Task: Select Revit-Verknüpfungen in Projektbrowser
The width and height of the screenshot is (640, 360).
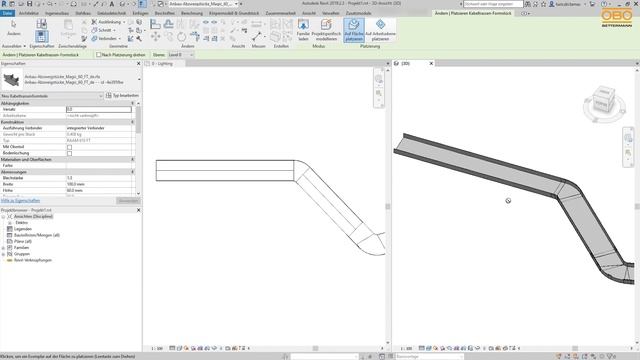Action: pos(33,260)
